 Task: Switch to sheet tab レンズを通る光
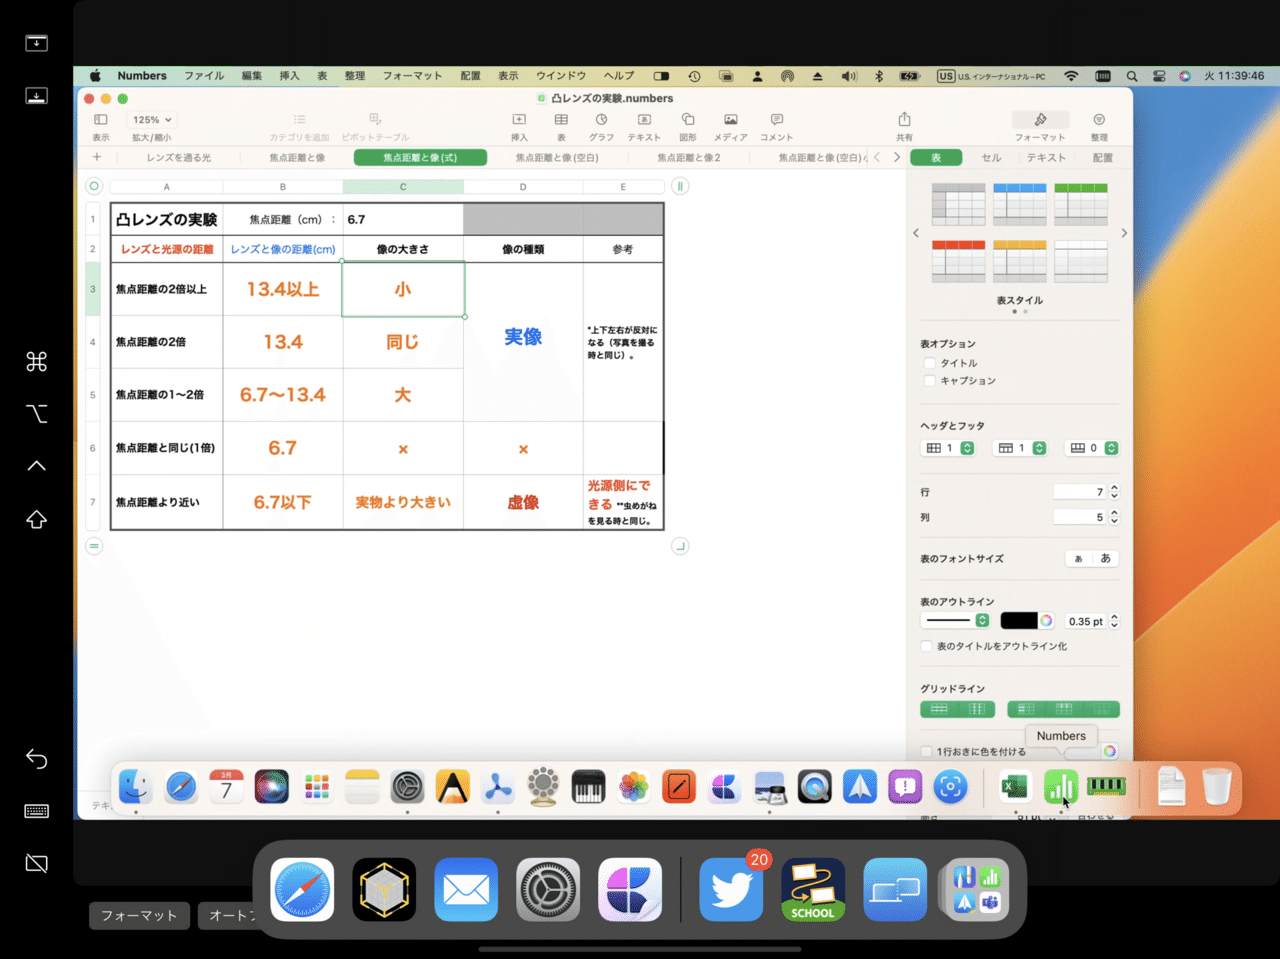179,157
